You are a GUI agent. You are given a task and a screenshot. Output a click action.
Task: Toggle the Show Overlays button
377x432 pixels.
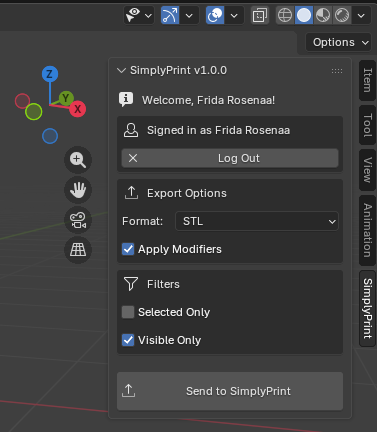[215, 15]
